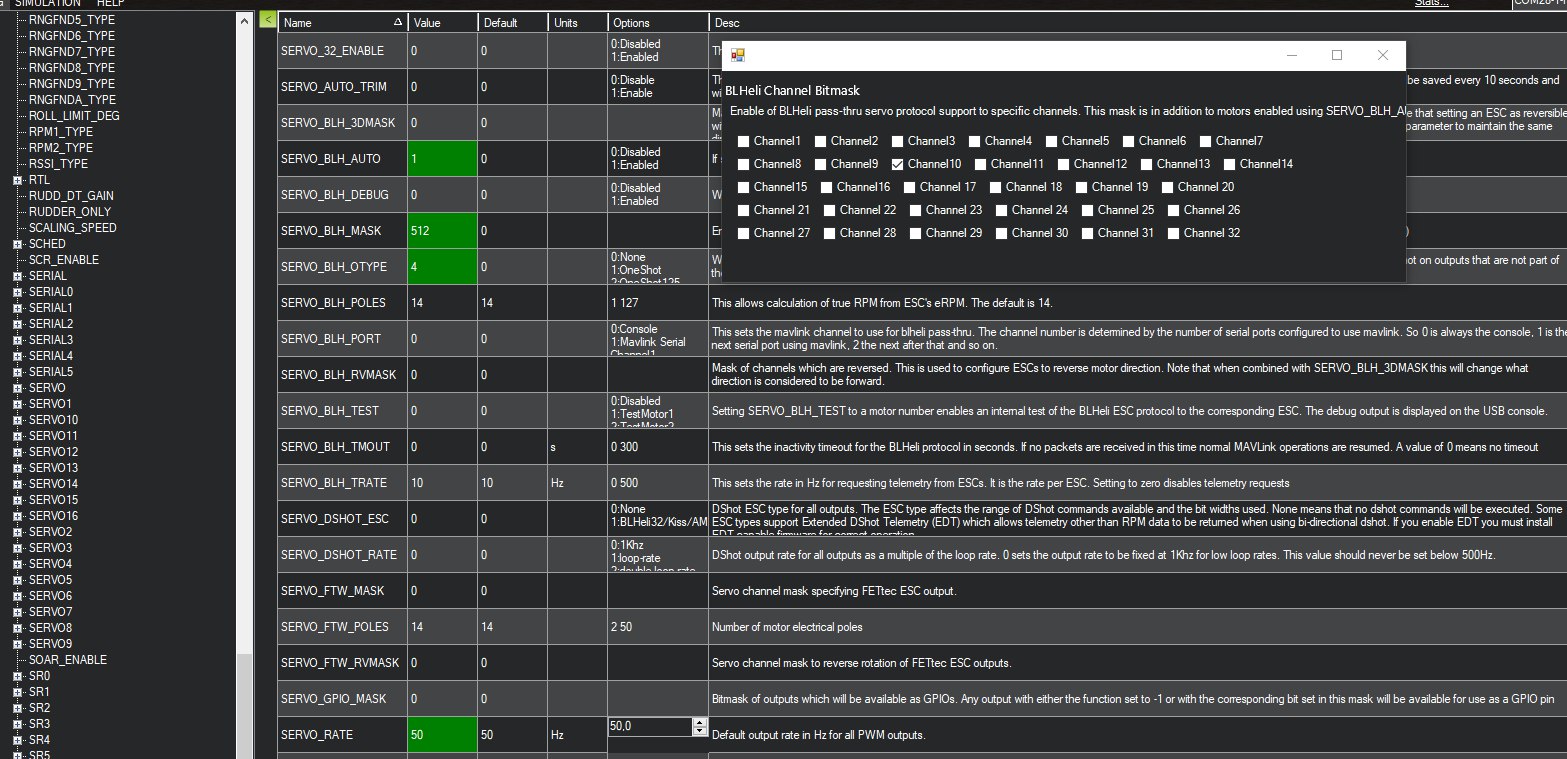The image size is (1567, 759).
Task: Click the green collapse panel arrow icon
Action: pyautogui.click(x=267, y=19)
